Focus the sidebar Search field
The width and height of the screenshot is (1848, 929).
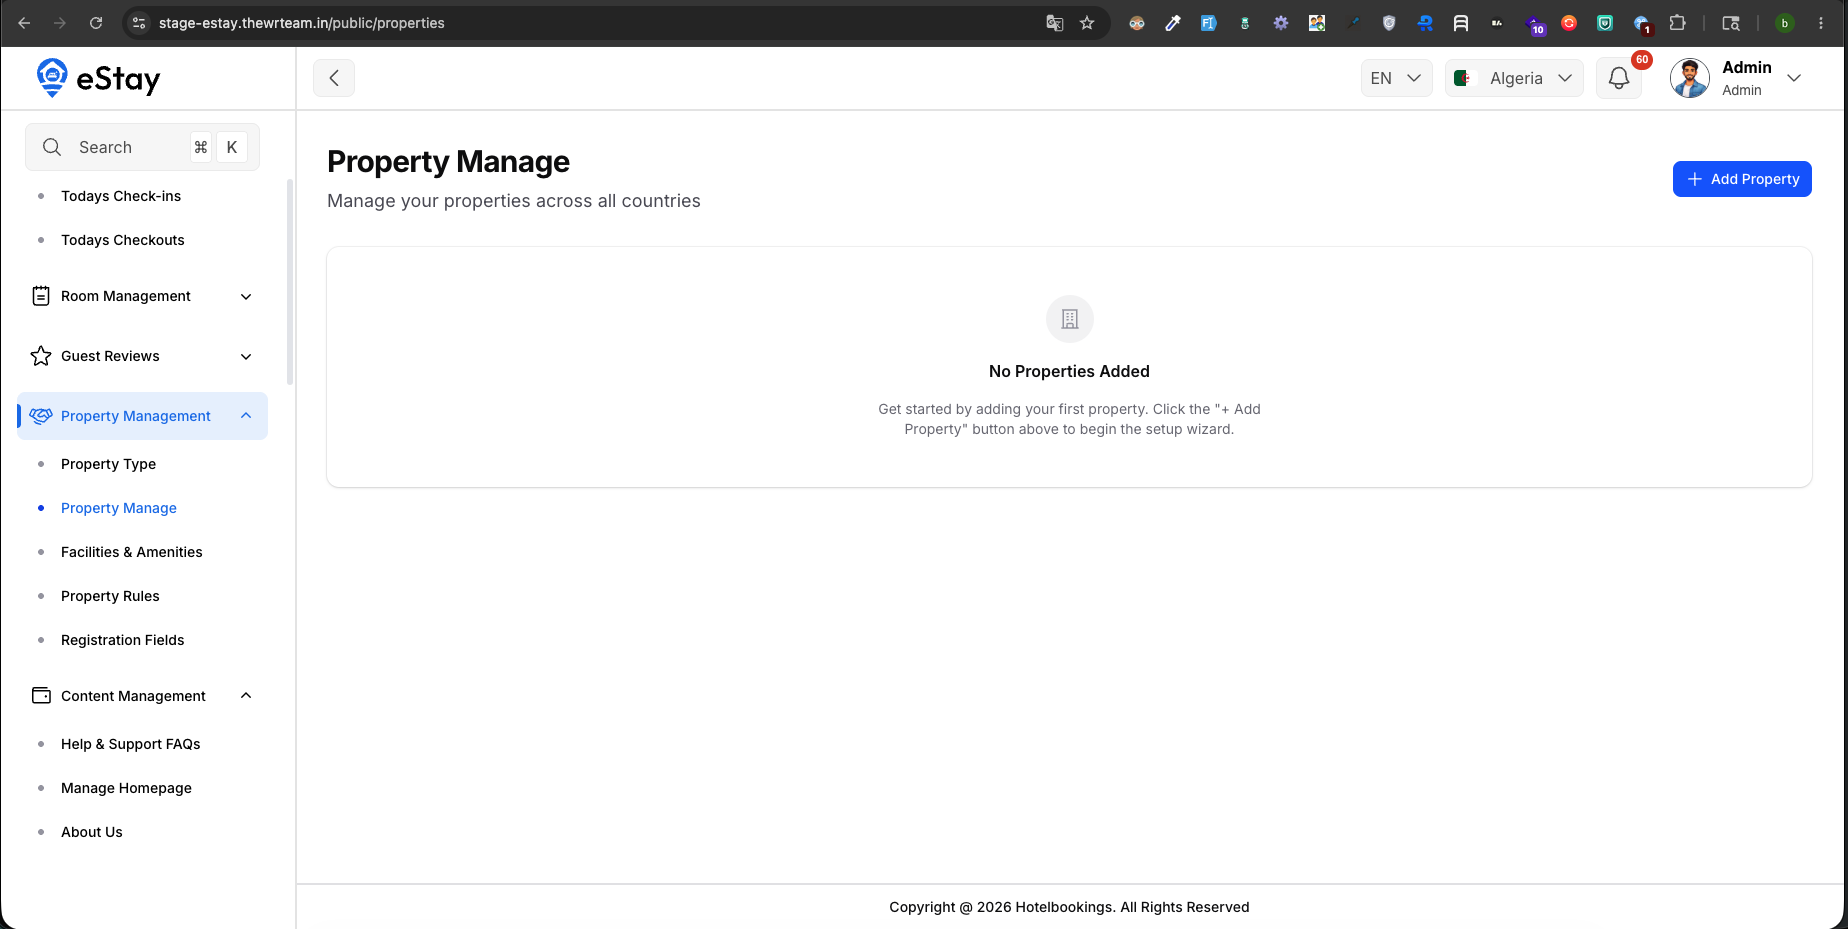click(142, 147)
